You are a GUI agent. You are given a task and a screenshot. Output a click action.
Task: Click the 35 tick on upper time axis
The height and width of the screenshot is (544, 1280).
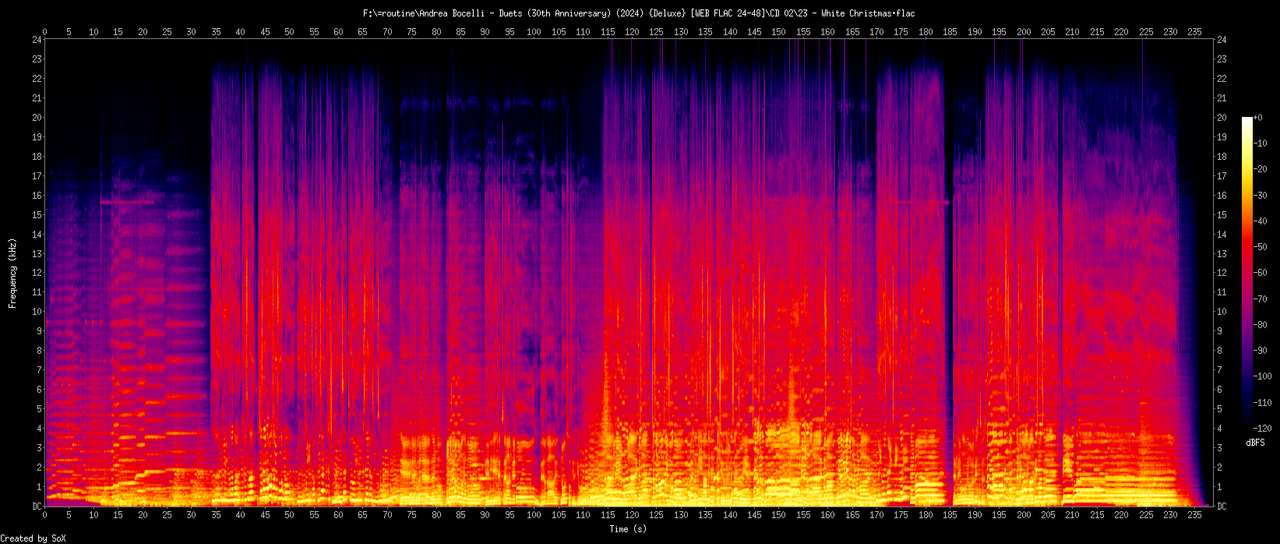216,31
